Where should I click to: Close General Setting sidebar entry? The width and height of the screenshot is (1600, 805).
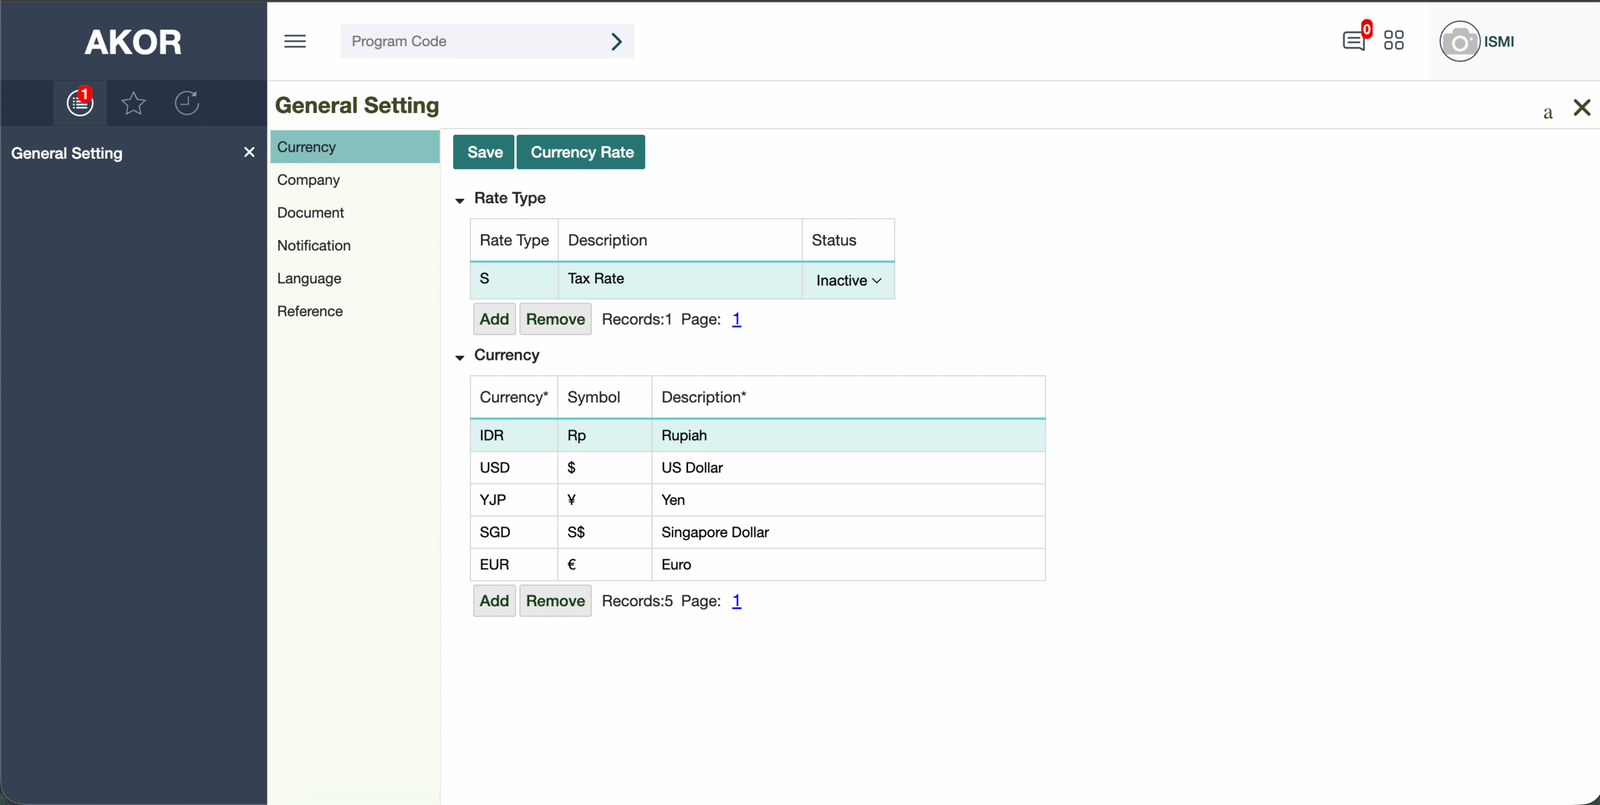249,152
